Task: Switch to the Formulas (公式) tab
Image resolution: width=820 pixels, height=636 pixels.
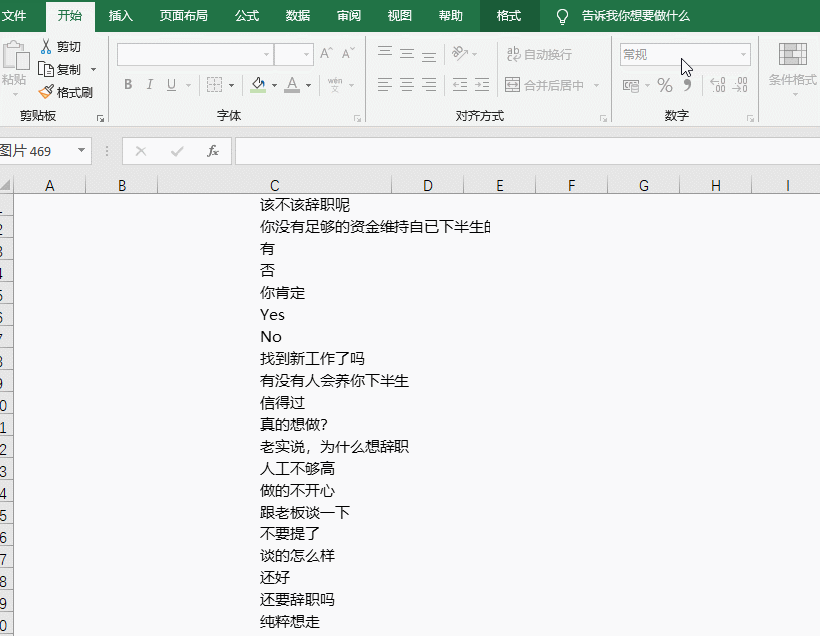Action: tap(247, 16)
